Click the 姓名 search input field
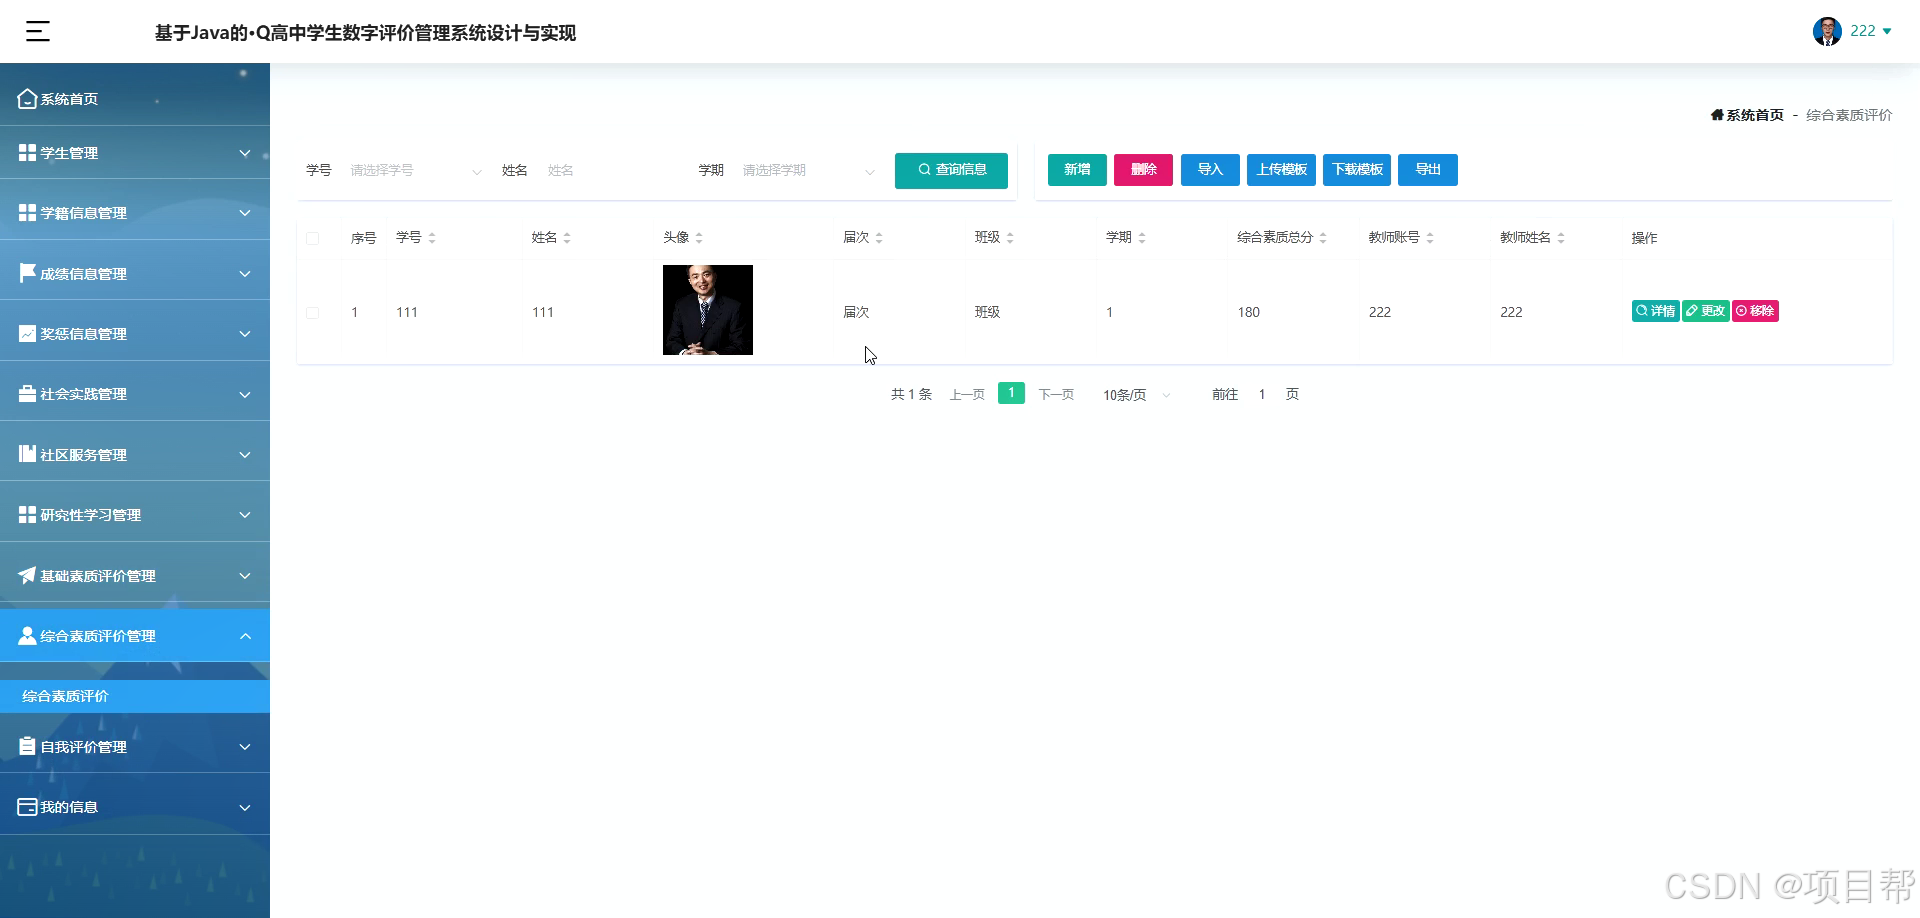 tap(612, 171)
